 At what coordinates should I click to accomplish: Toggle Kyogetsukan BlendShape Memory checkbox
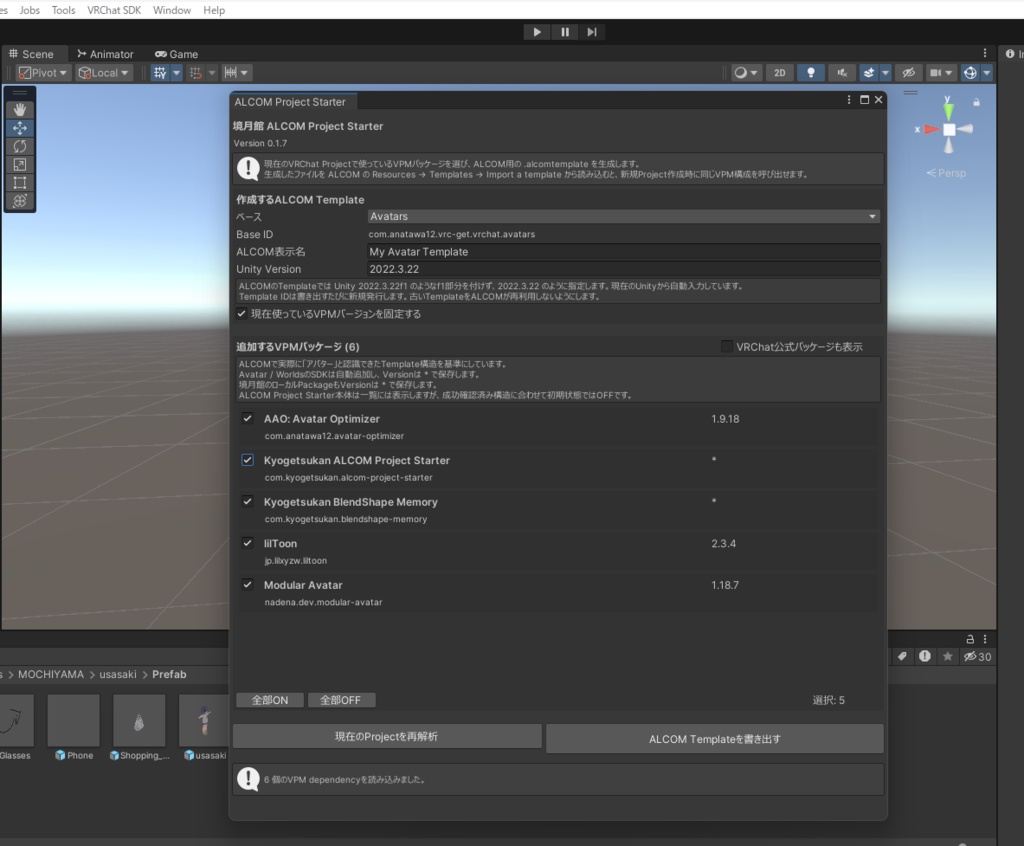248,502
